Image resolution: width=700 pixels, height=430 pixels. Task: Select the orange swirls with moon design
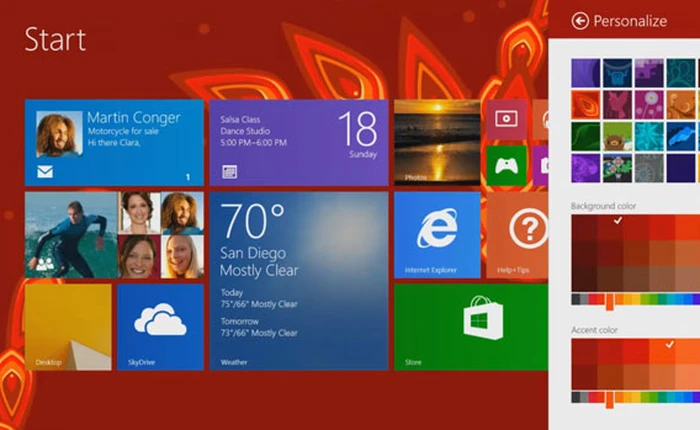(681, 104)
